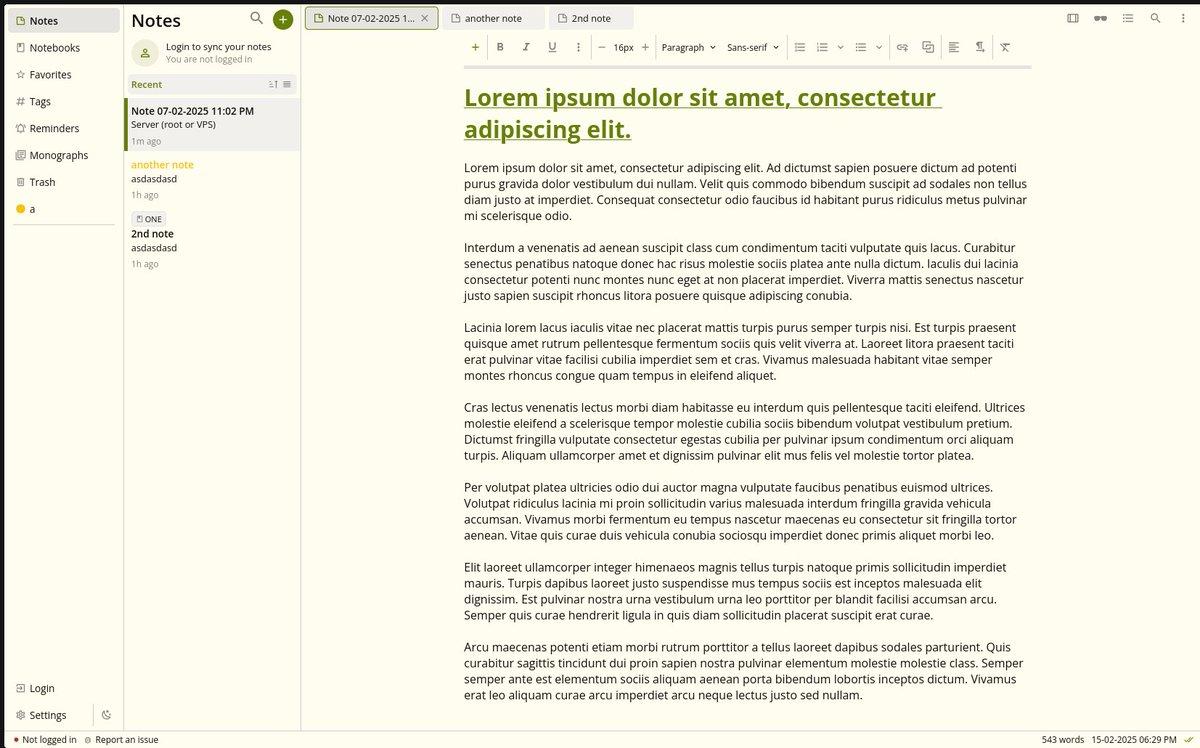Change the text direction

[x=980, y=47]
